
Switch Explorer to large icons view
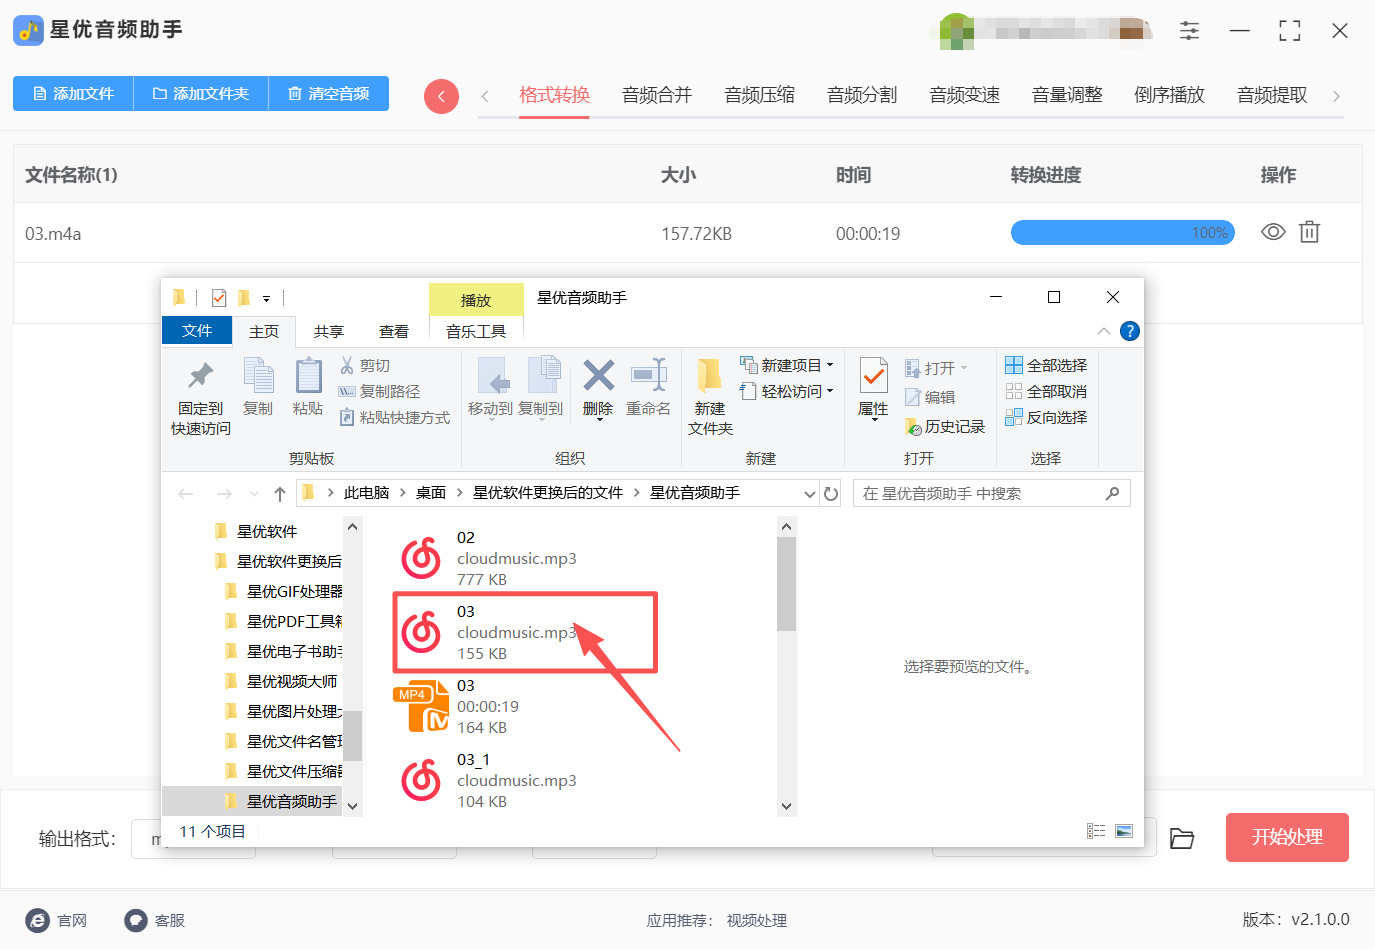[x=1124, y=831]
